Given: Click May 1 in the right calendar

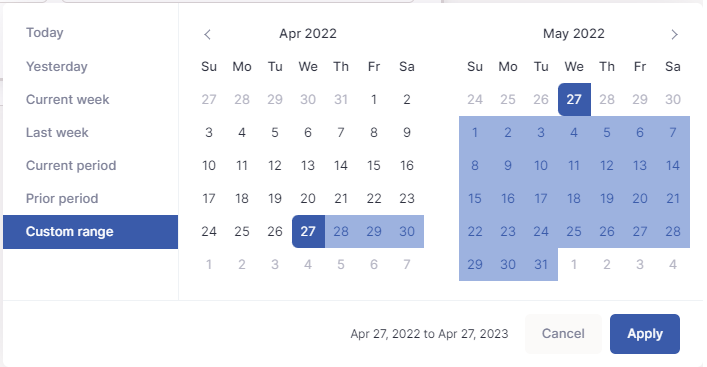Looking at the screenshot, I should point(475,133).
